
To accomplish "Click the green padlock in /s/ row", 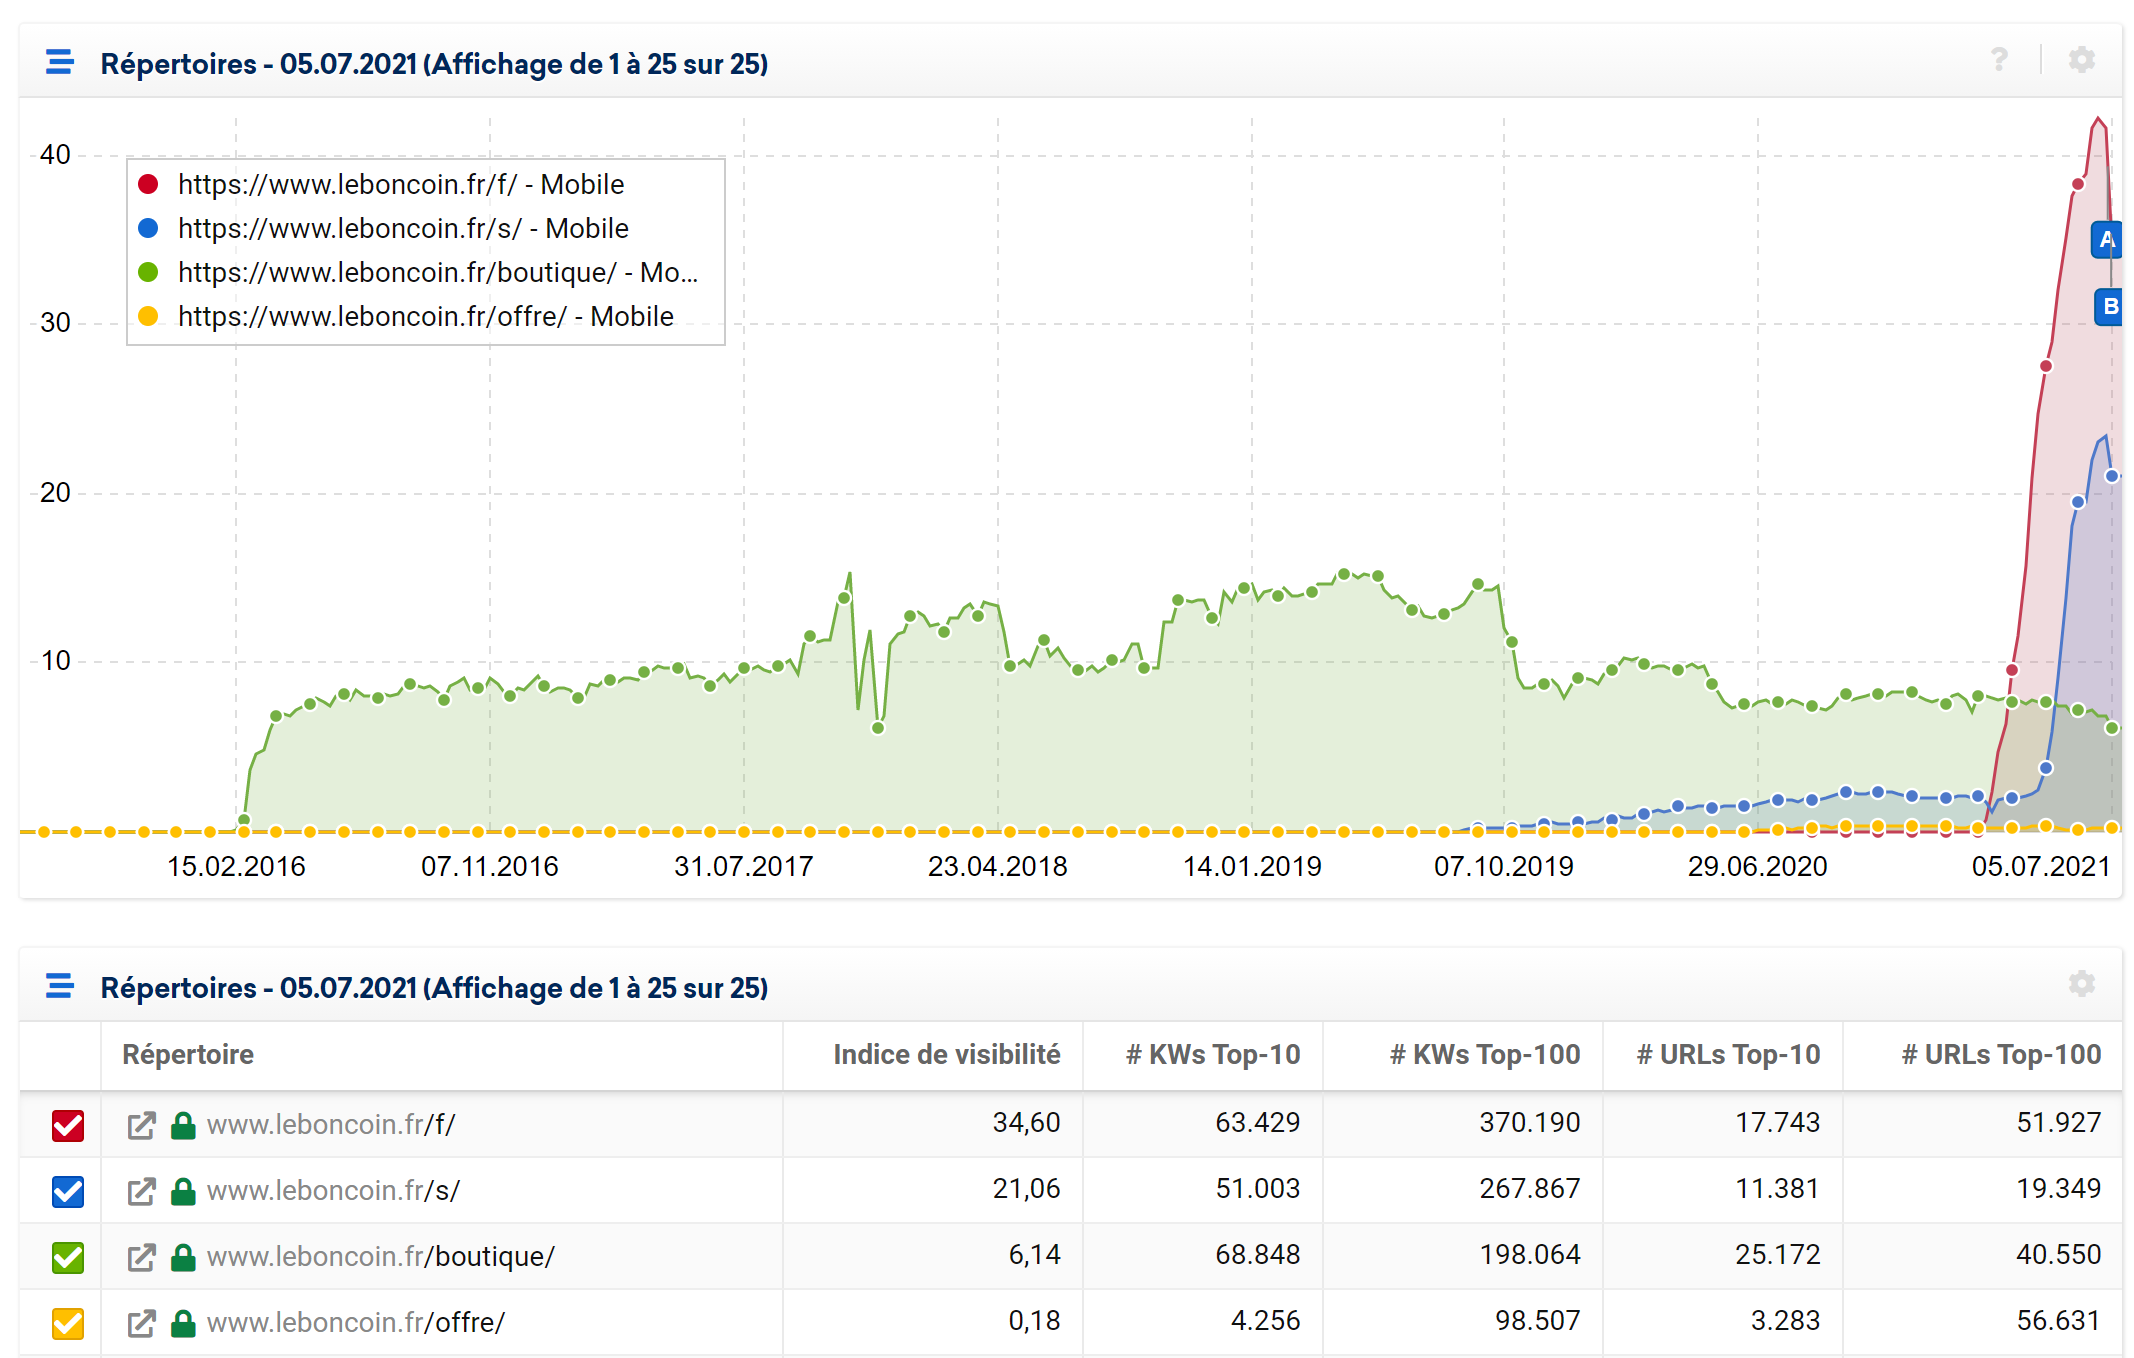I will pyautogui.click(x=183, y=1191).
